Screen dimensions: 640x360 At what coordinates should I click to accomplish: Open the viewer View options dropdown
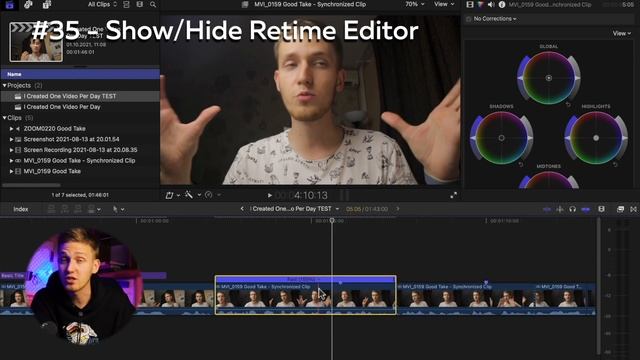[444, 4]
